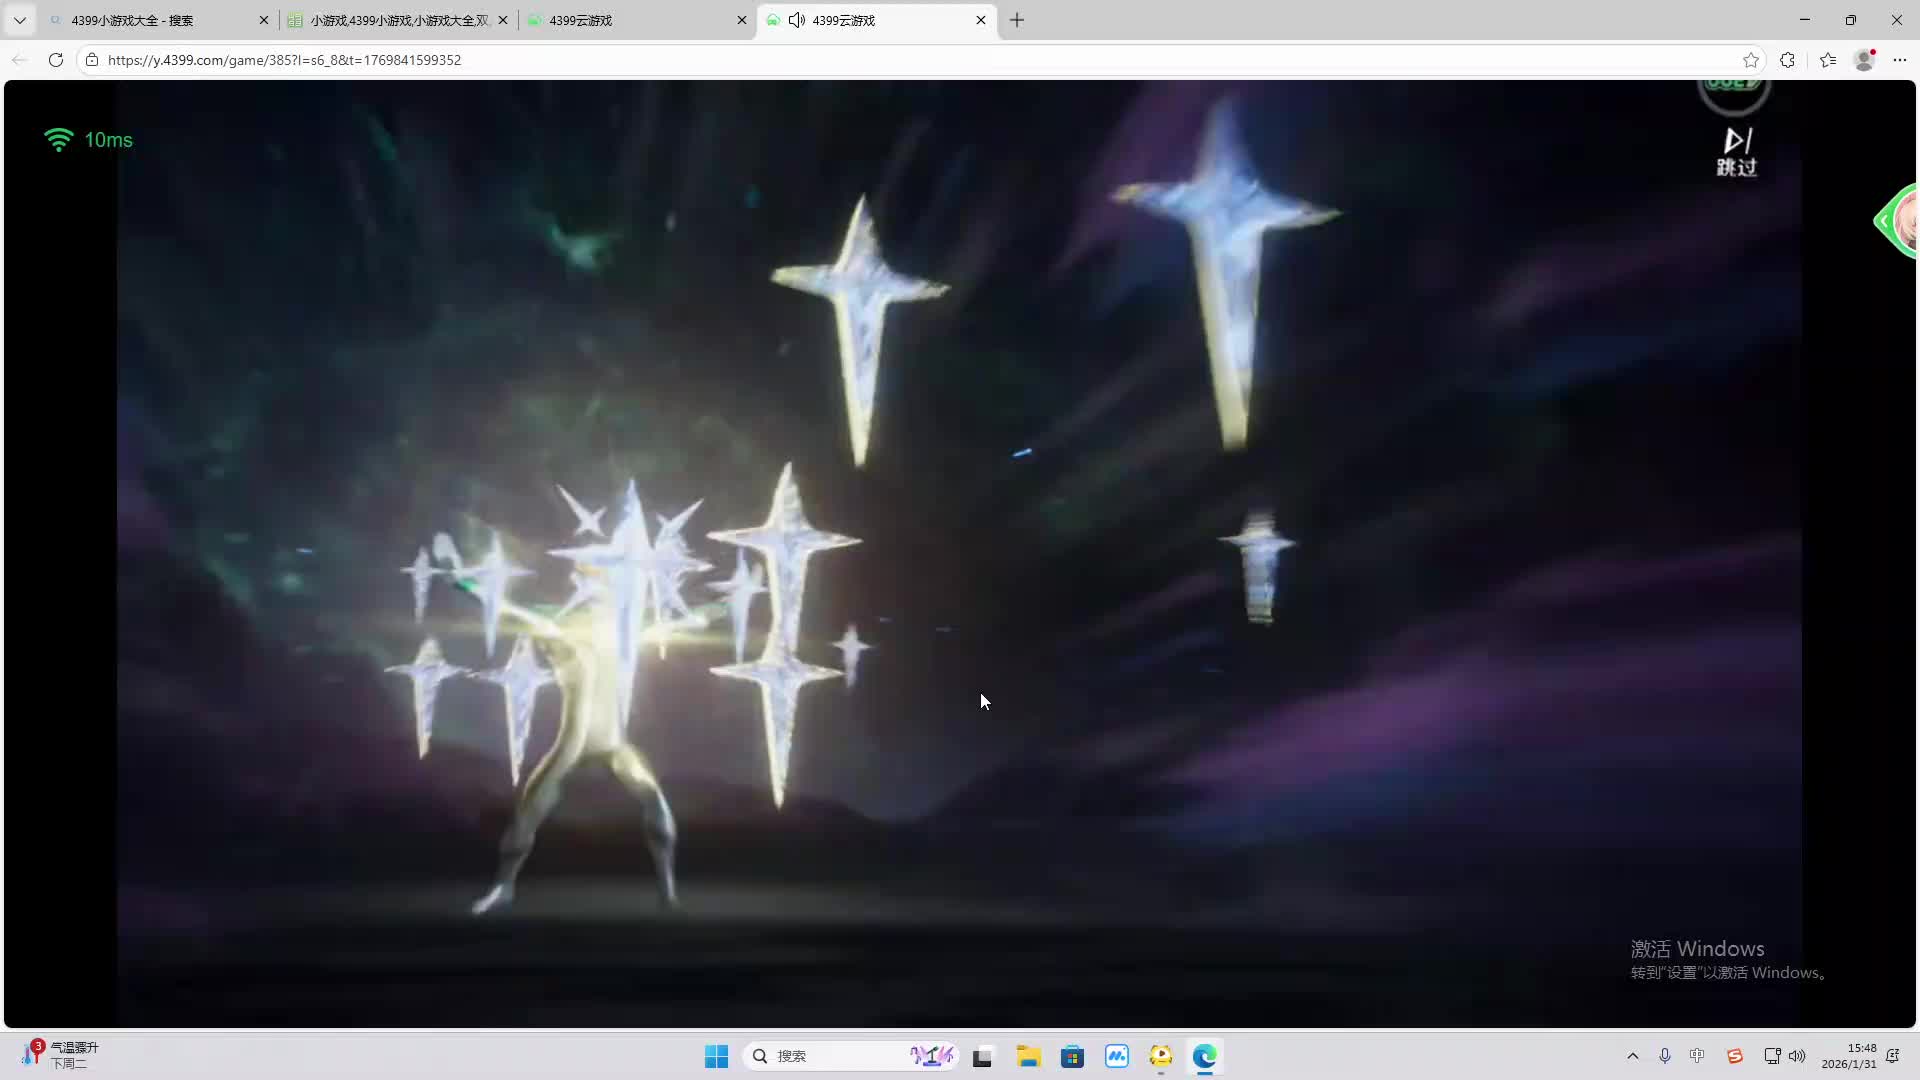Image resolution: width=1920 pixels, height=1080 pixels.
Task: Add this page to favorites star
Action: click(x=1750, y=60)
